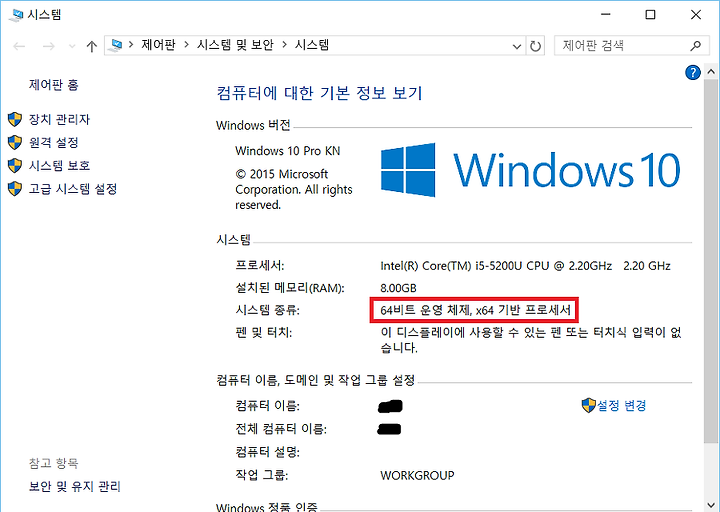Expand chevron after computer icon in address bar
This screenshot has height=512, width=720.
coord(131,45)
